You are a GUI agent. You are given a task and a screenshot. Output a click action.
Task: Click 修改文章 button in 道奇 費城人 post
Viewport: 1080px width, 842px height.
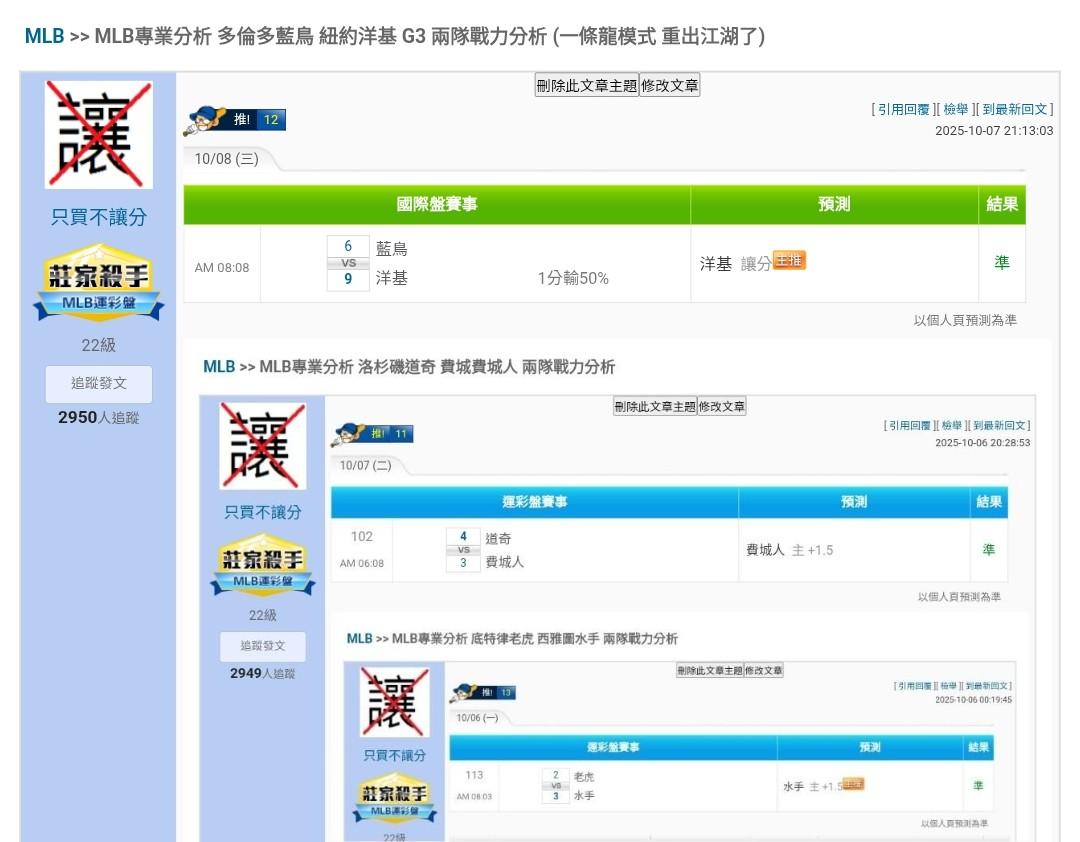pos(722,407)
